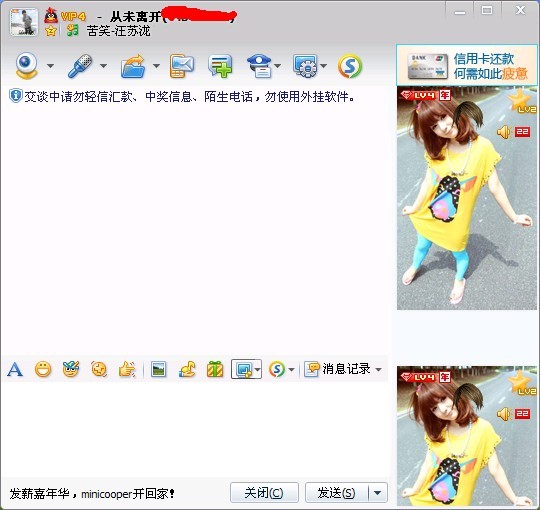The image size is (540, 510).
Task: Start a voice call with microphone icon
Action: (80, 65)
